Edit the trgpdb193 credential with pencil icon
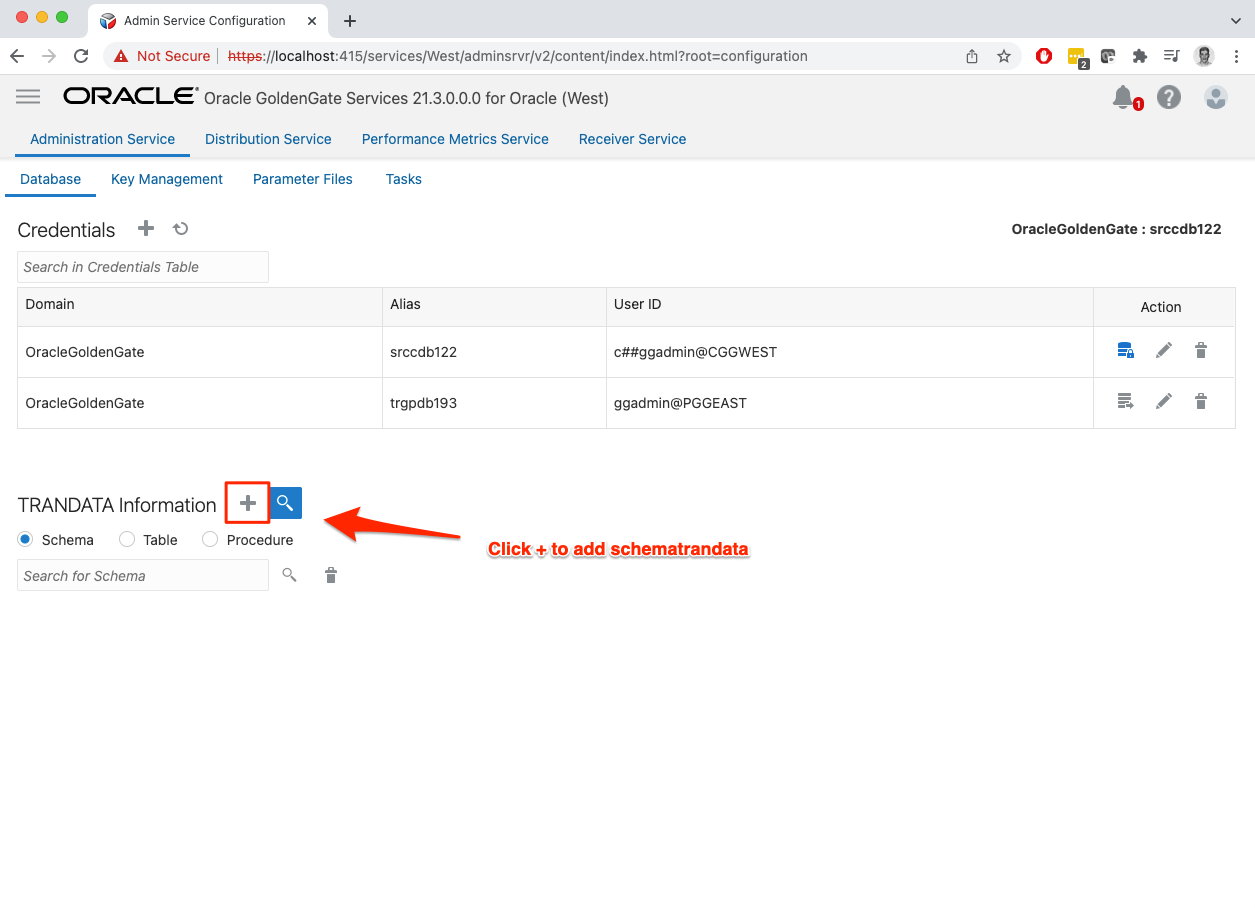This screenshot has width=1255, height=908. coord(1163,402)
